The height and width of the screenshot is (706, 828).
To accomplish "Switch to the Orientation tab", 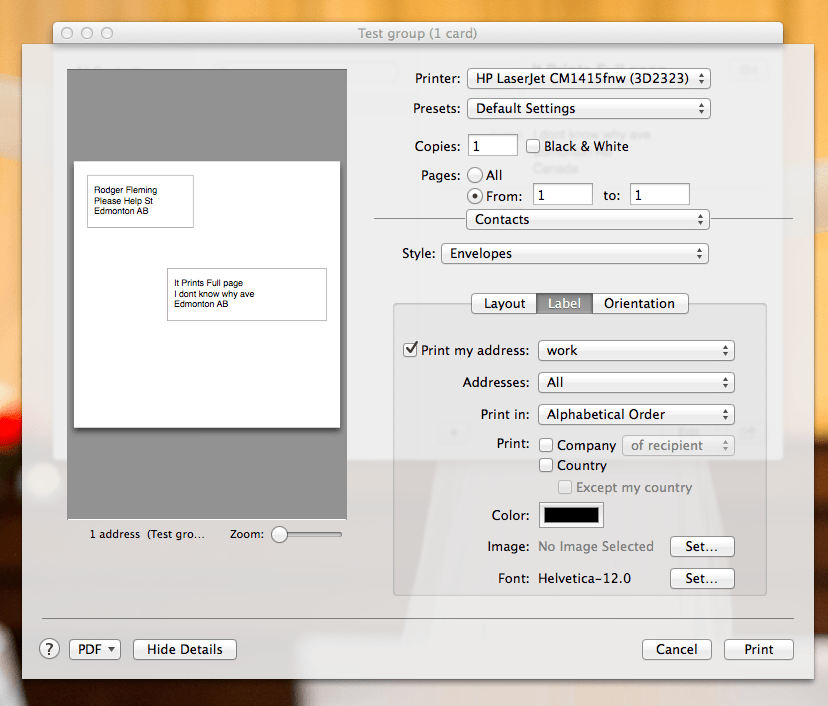I will point(640,303).
